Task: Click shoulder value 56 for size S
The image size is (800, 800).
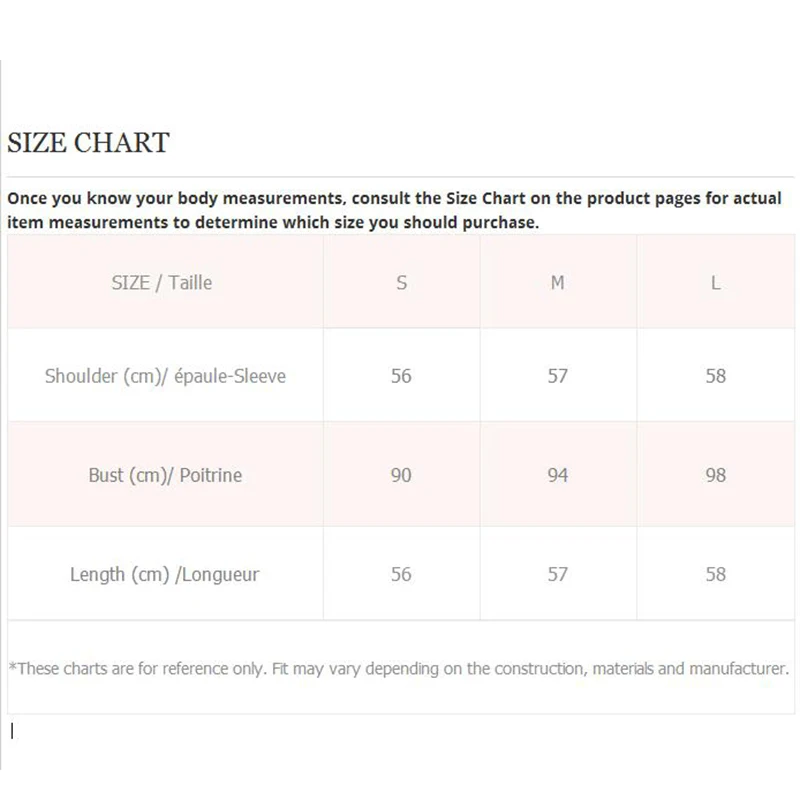Action: coord(401,376)
